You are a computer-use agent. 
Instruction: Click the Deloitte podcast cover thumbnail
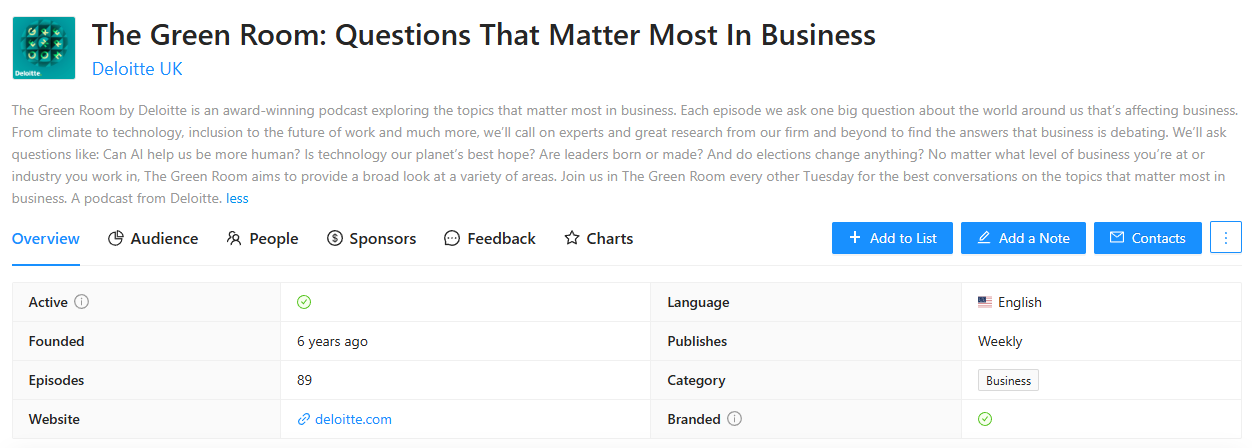[x=43, y=48]
